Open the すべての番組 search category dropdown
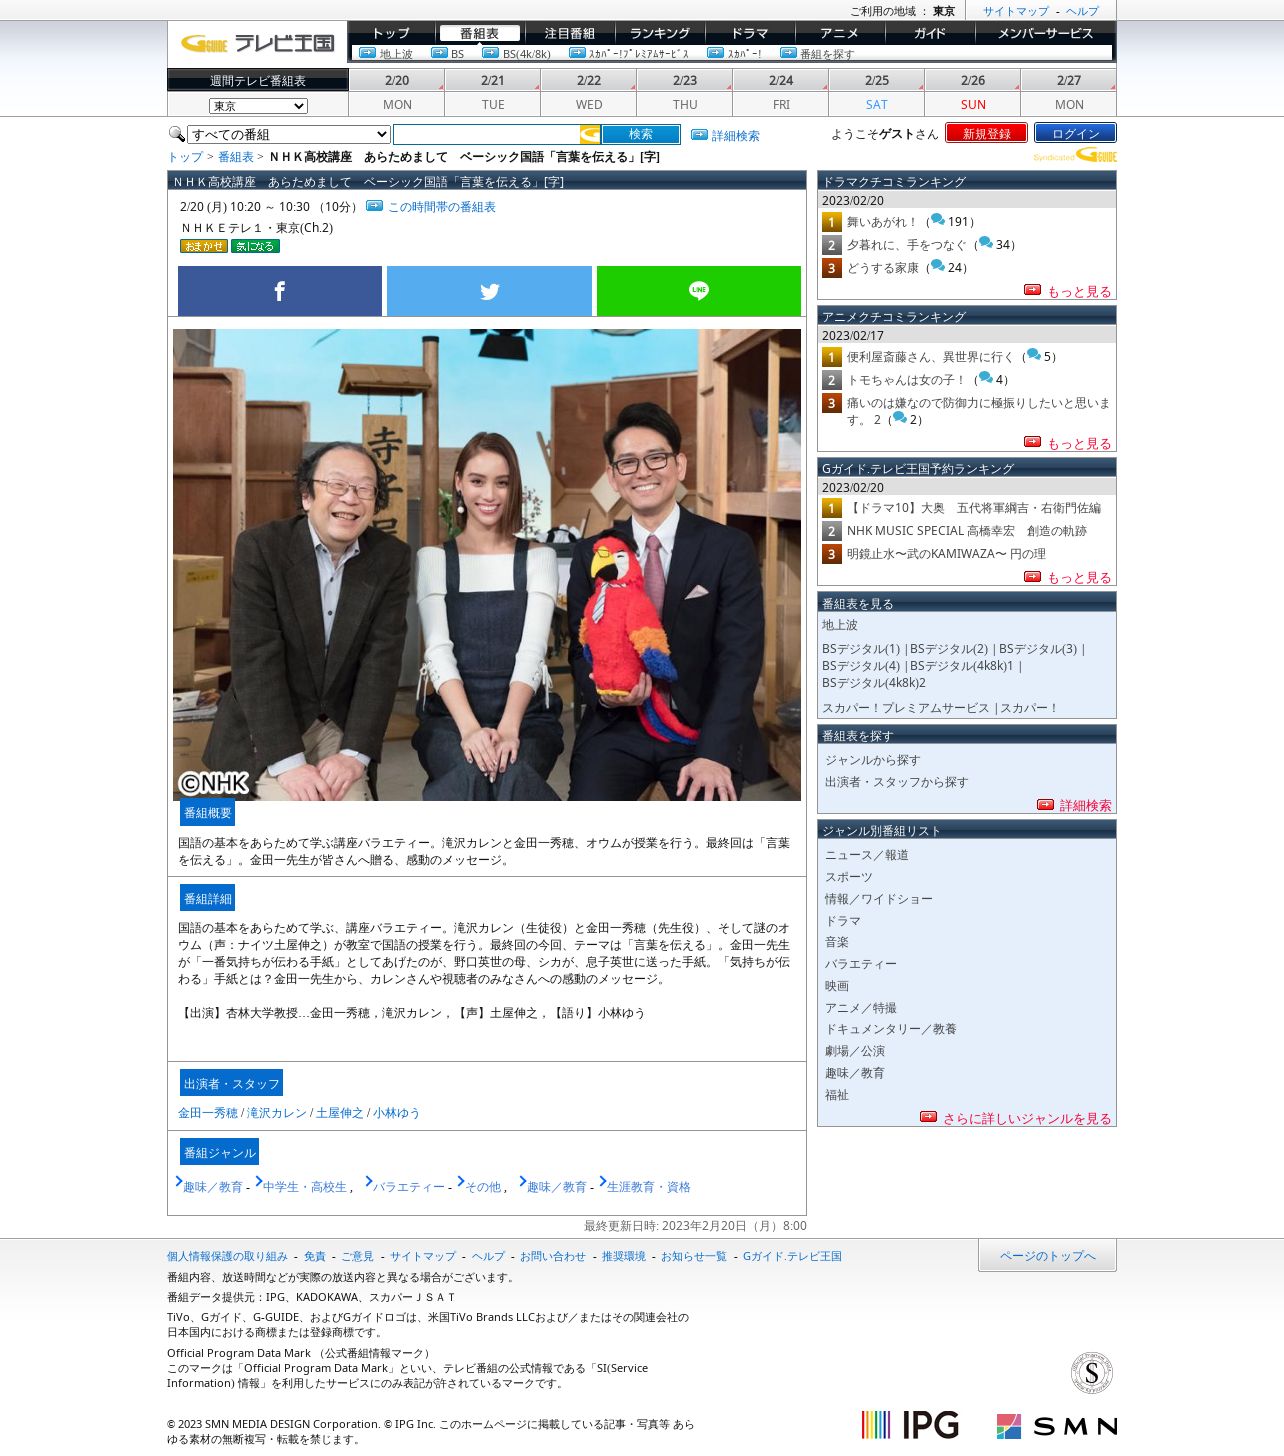Image resolution: width=1284 pixels, height=1456 pixels. coord(288,134)
